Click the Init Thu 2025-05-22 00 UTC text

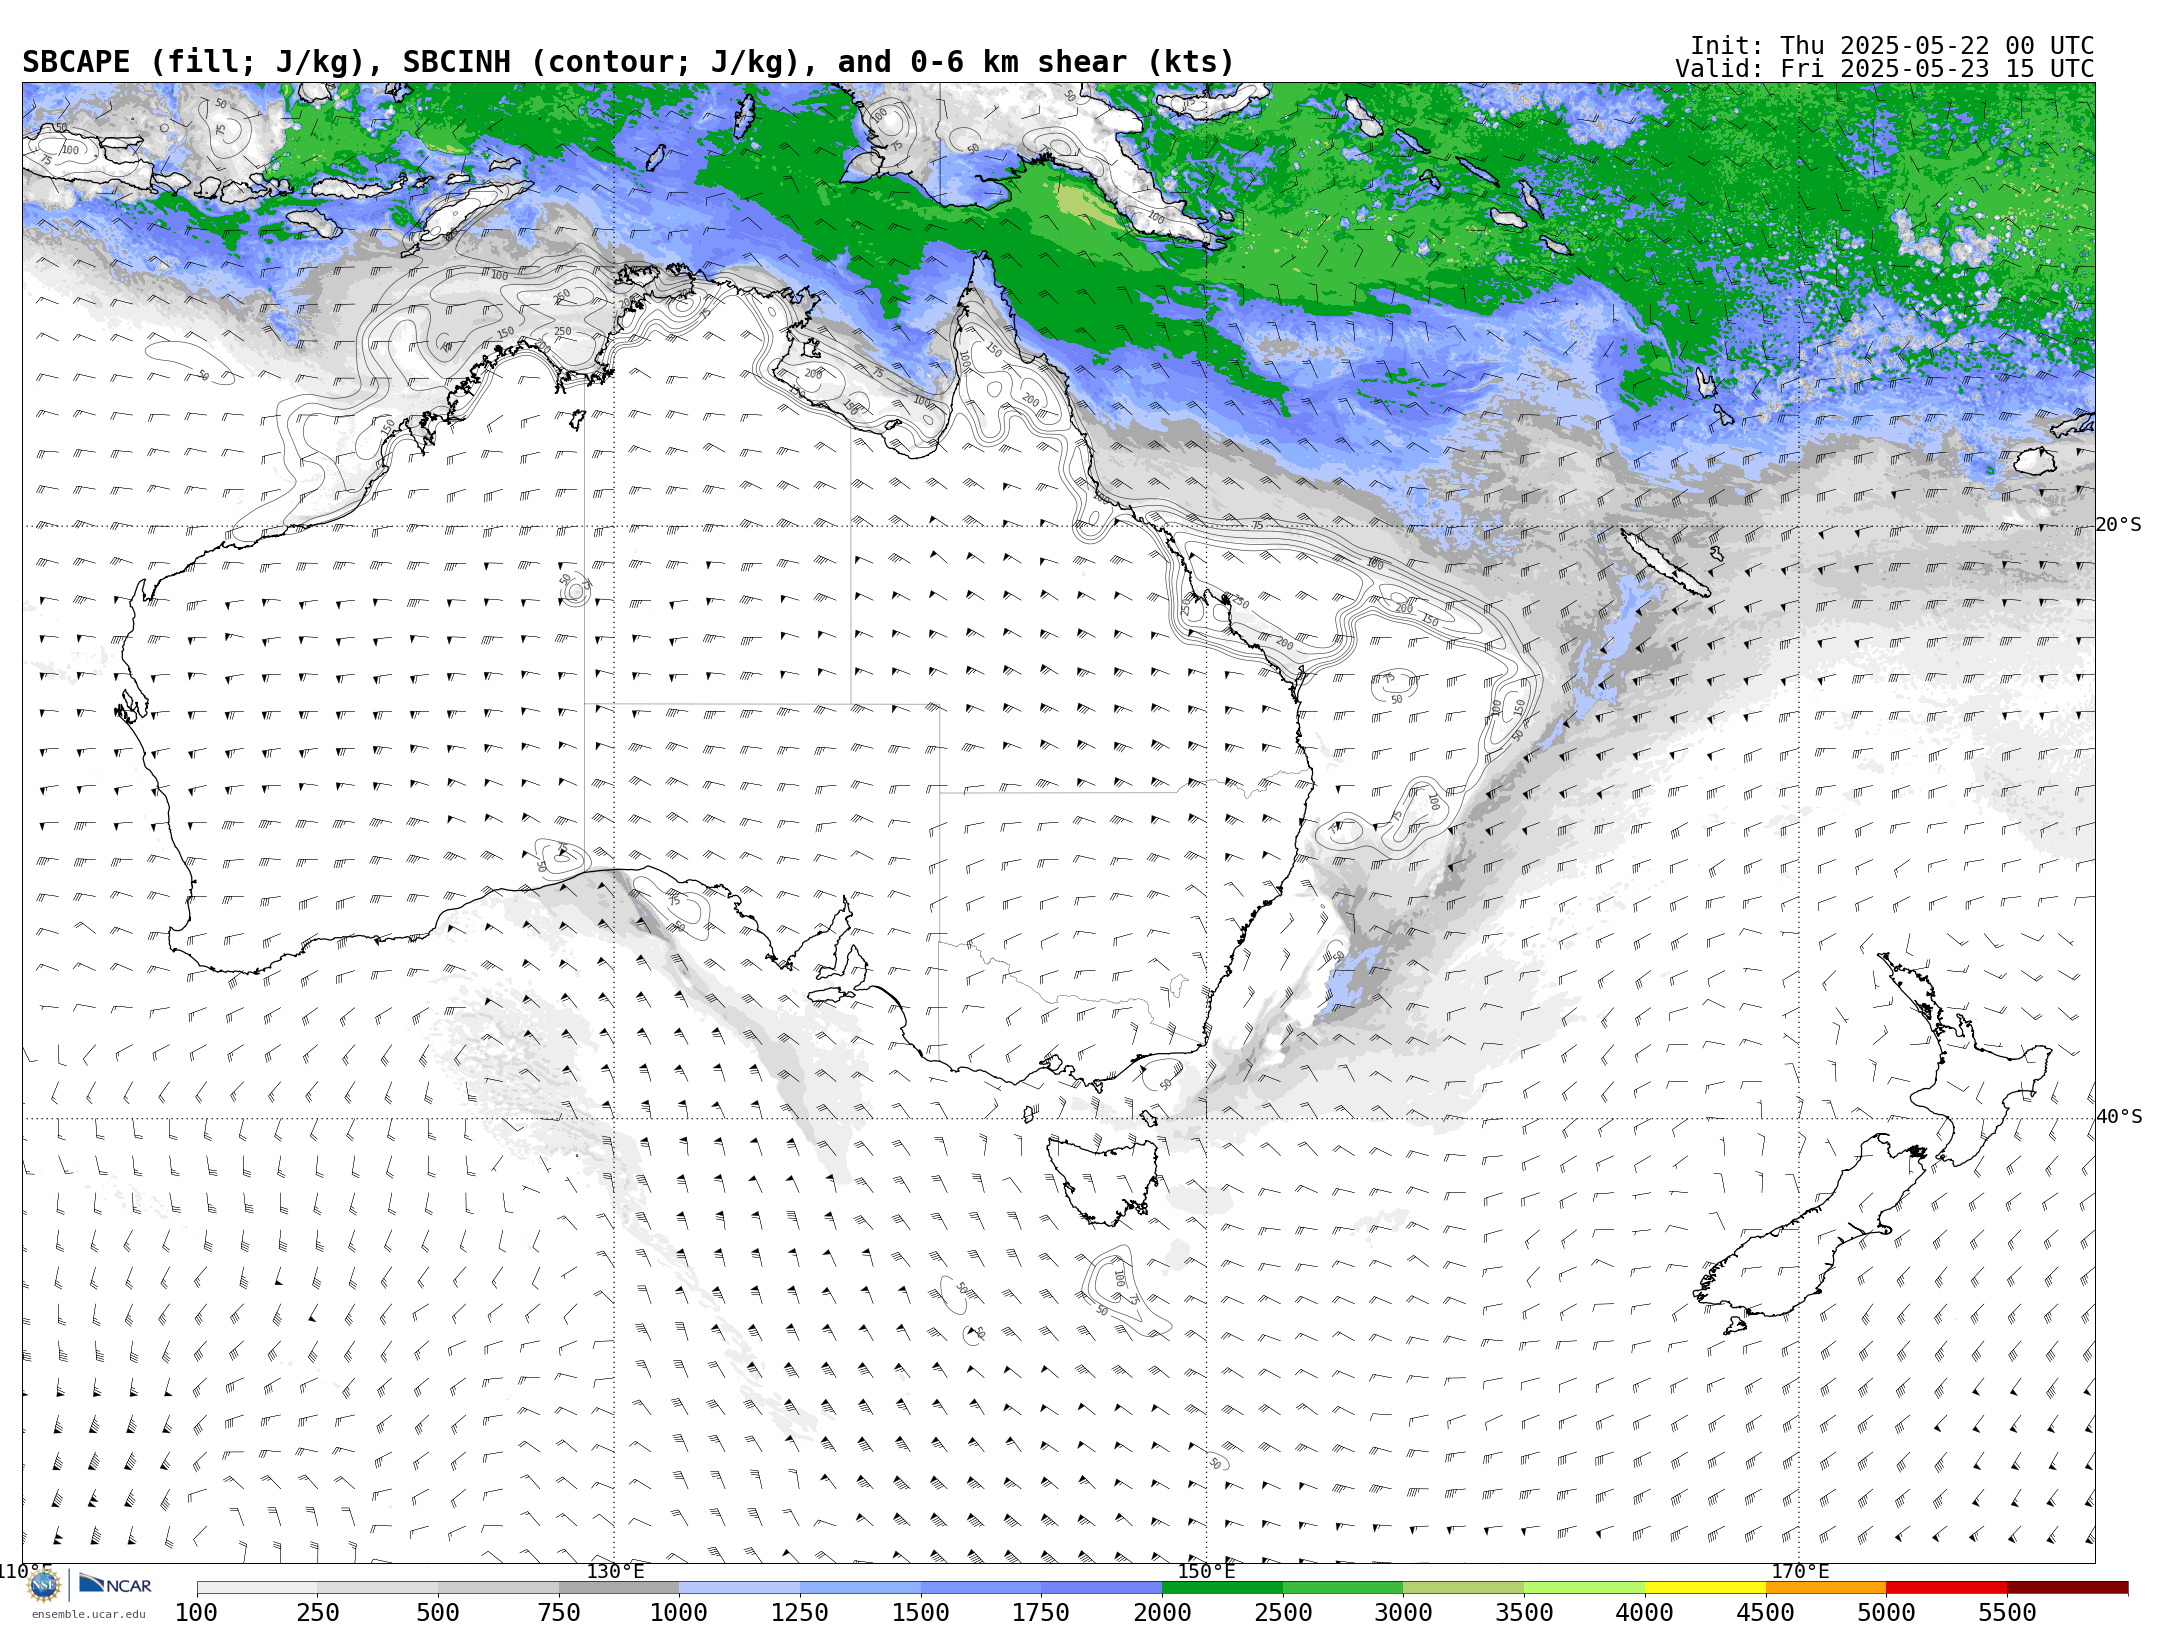click(1892, 46)
